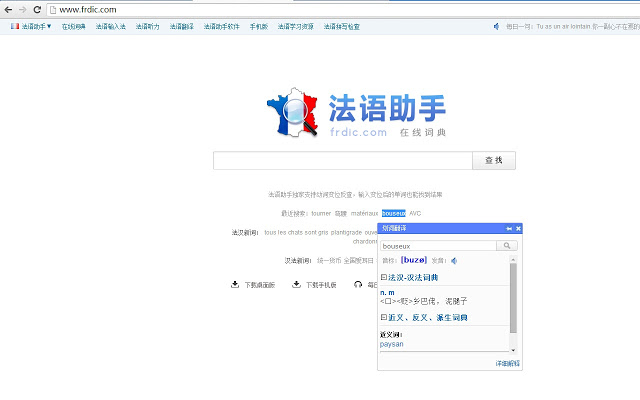Open new word 'plantigrade'
Viewport: 640px width, 400px height.
[x=346, y=233]
